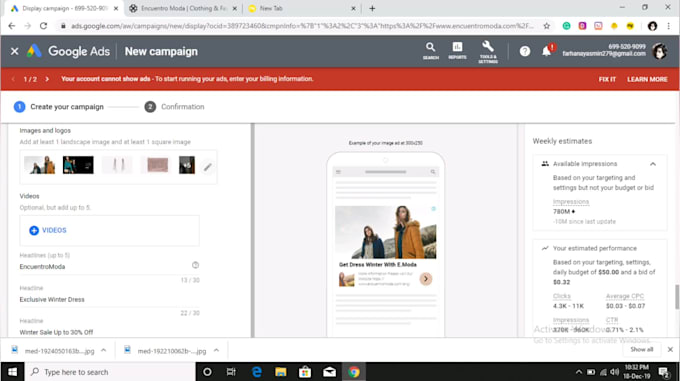Image resolution: width=680 pixels, height=381 pixels.
Task: Open File Explorer from the taskbar
Action: coord(281,372)
